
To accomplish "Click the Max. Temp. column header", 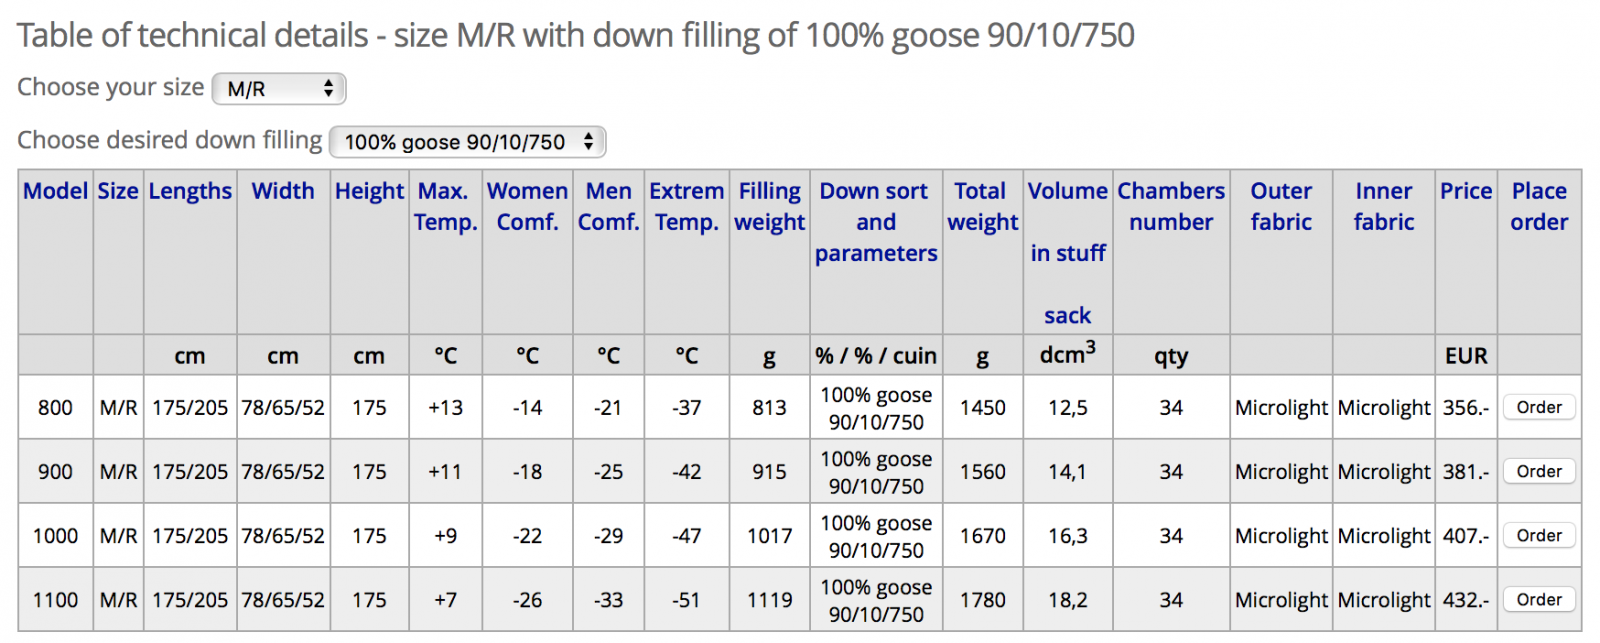I will click(x=445, y=206).
